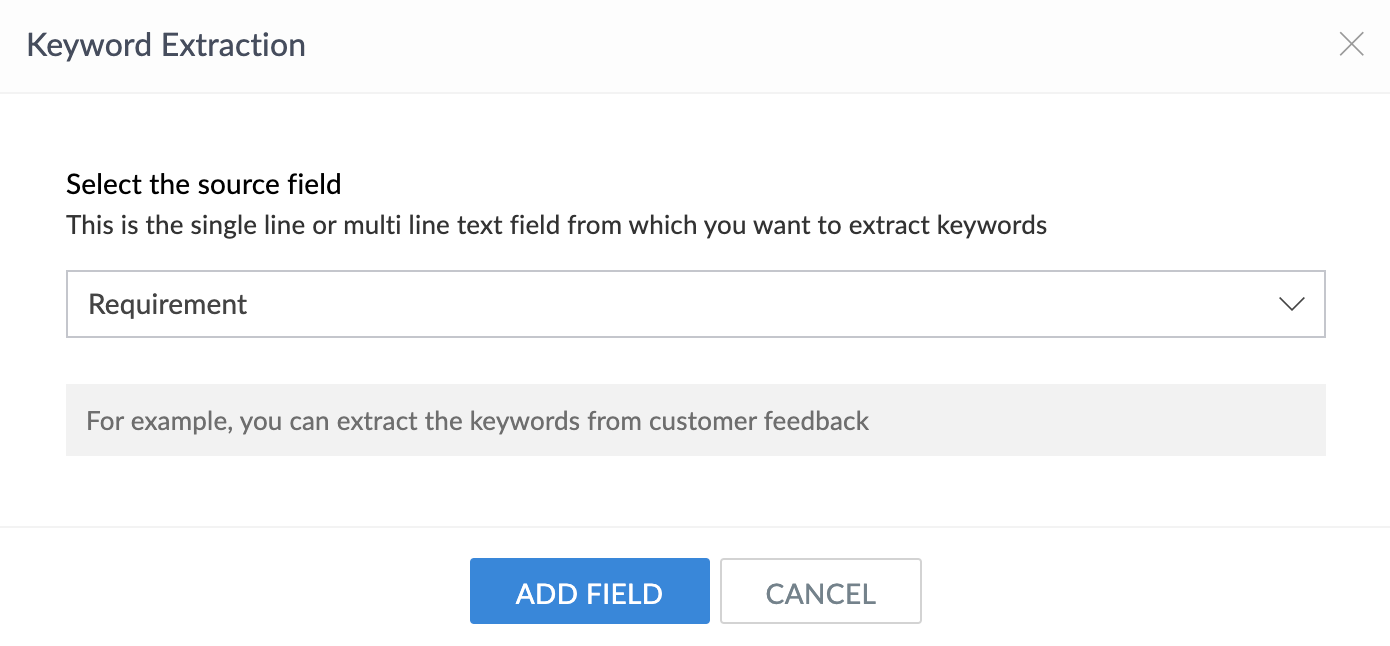The height and width of the screenshot is (646, 1390).
Task: Click the Keyword Extraction dialog title
Action: tap(166, 45)
